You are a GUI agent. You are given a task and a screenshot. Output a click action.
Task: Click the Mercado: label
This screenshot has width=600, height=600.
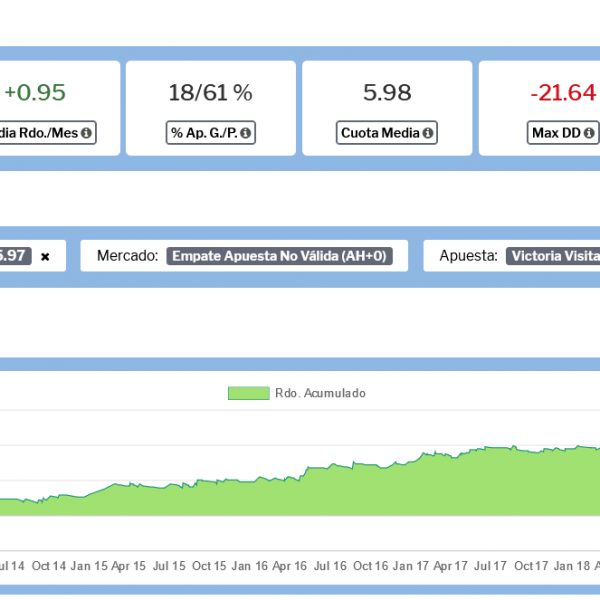point(127,256)
